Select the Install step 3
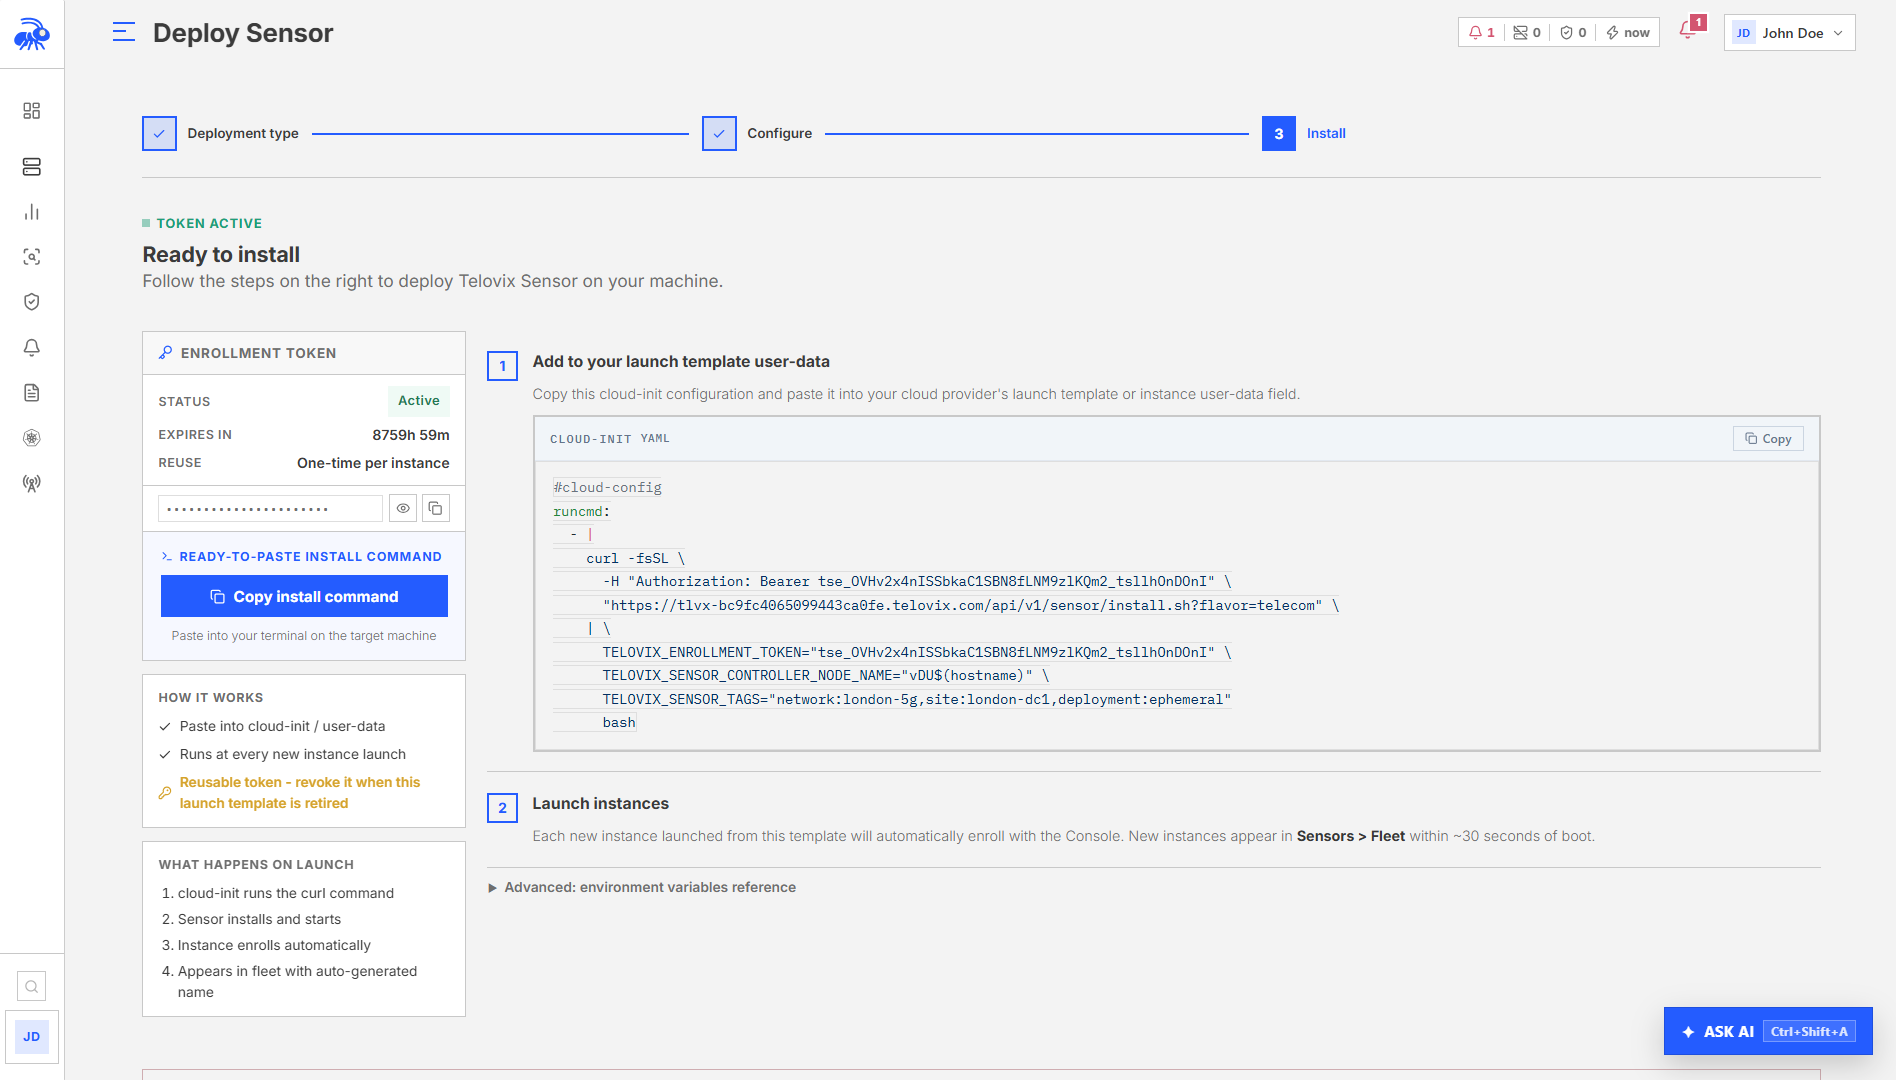Screen dimensions: 1896x1080 pos(1304,134)
